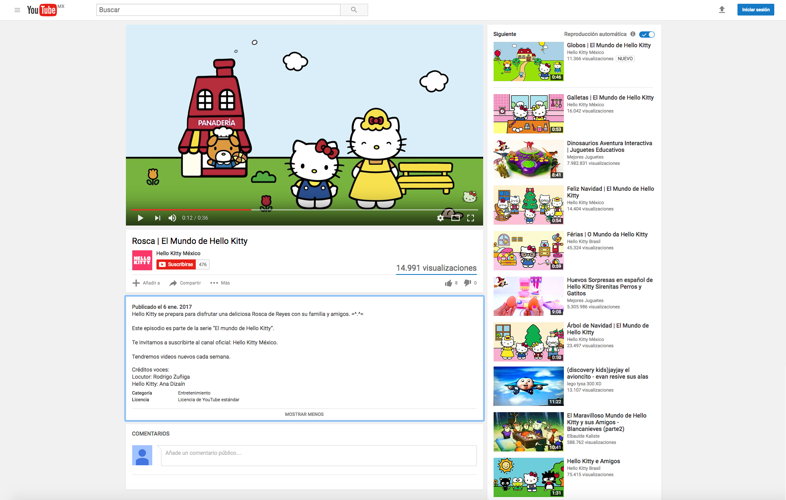Mute the video volume speaker

[x=172, y=218]
